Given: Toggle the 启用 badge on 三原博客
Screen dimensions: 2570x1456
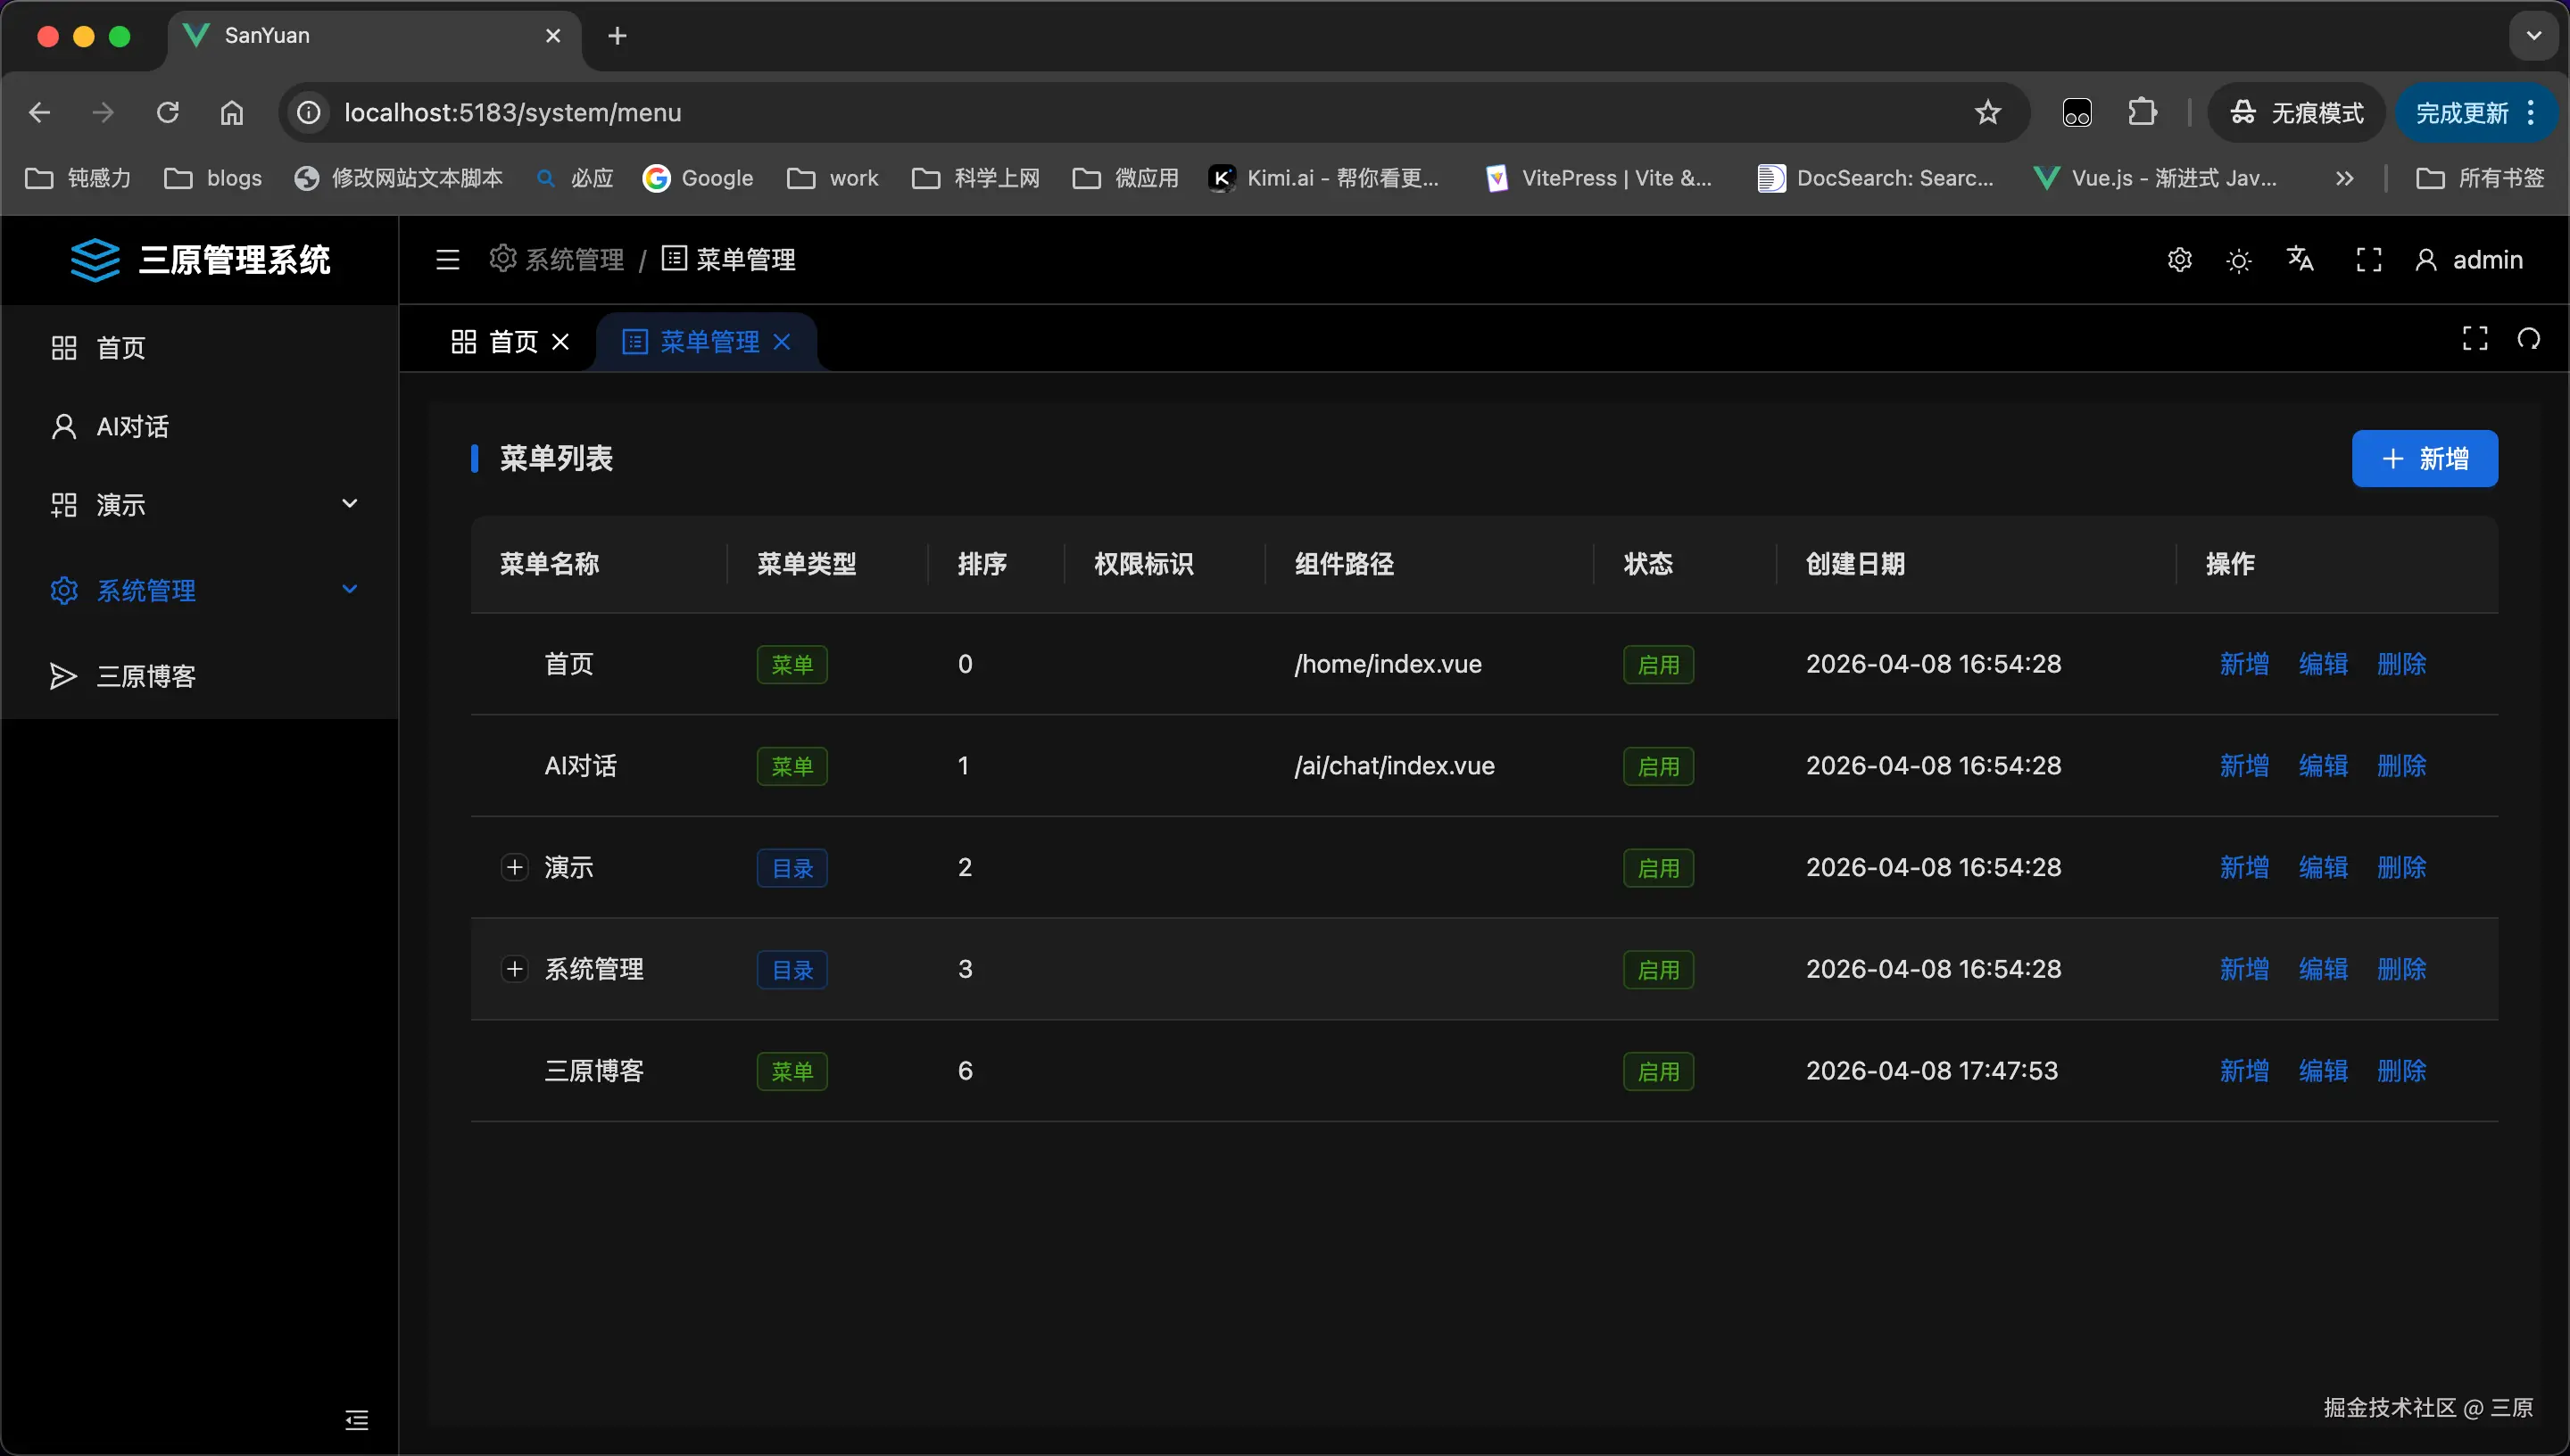Looking at the screenshot, I should [1658, 1070].
